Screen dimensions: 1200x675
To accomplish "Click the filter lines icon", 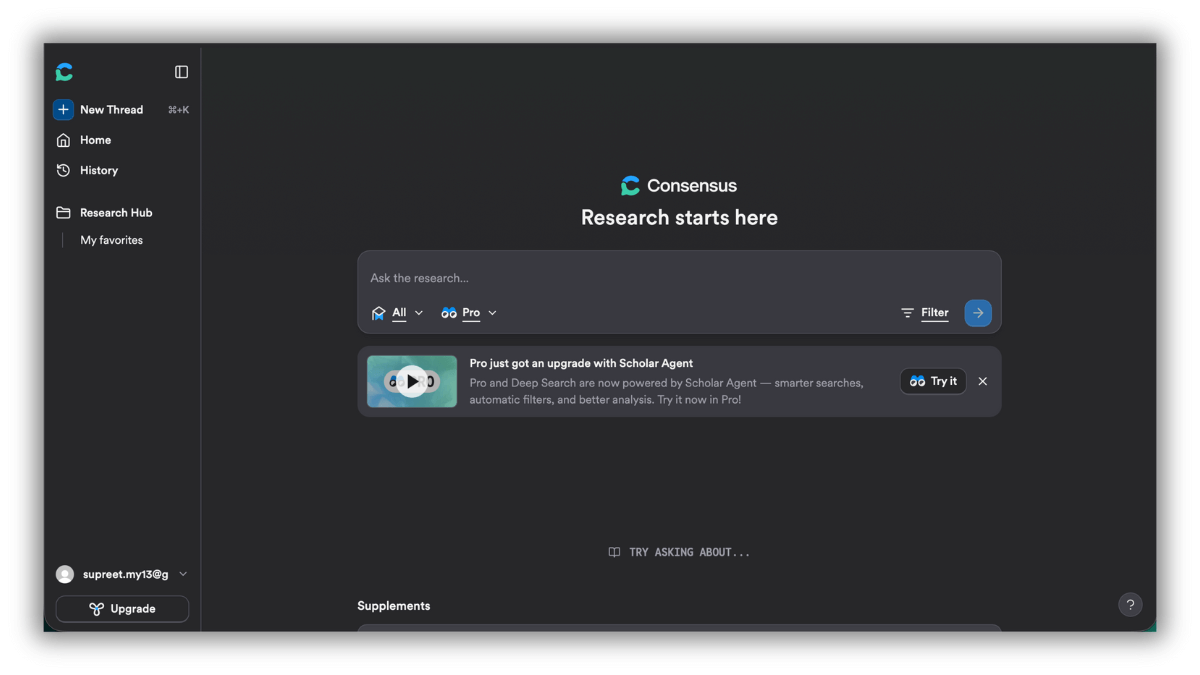I will [907, 313].
